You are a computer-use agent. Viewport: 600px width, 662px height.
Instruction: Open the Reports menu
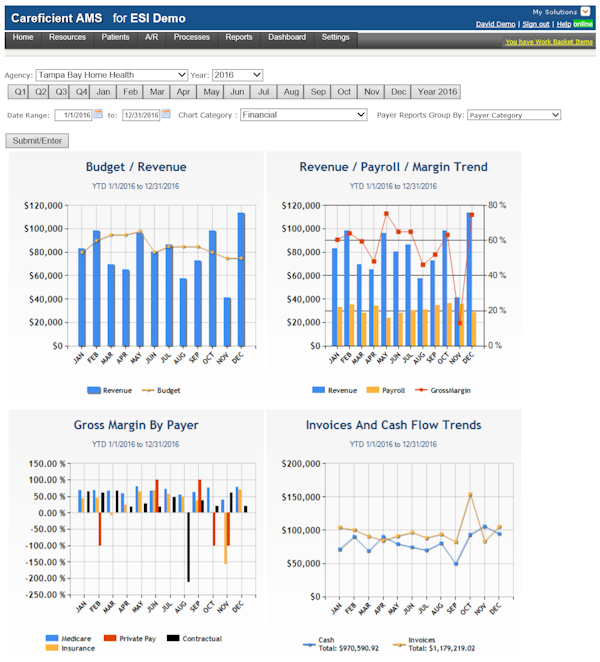(239, 37)
